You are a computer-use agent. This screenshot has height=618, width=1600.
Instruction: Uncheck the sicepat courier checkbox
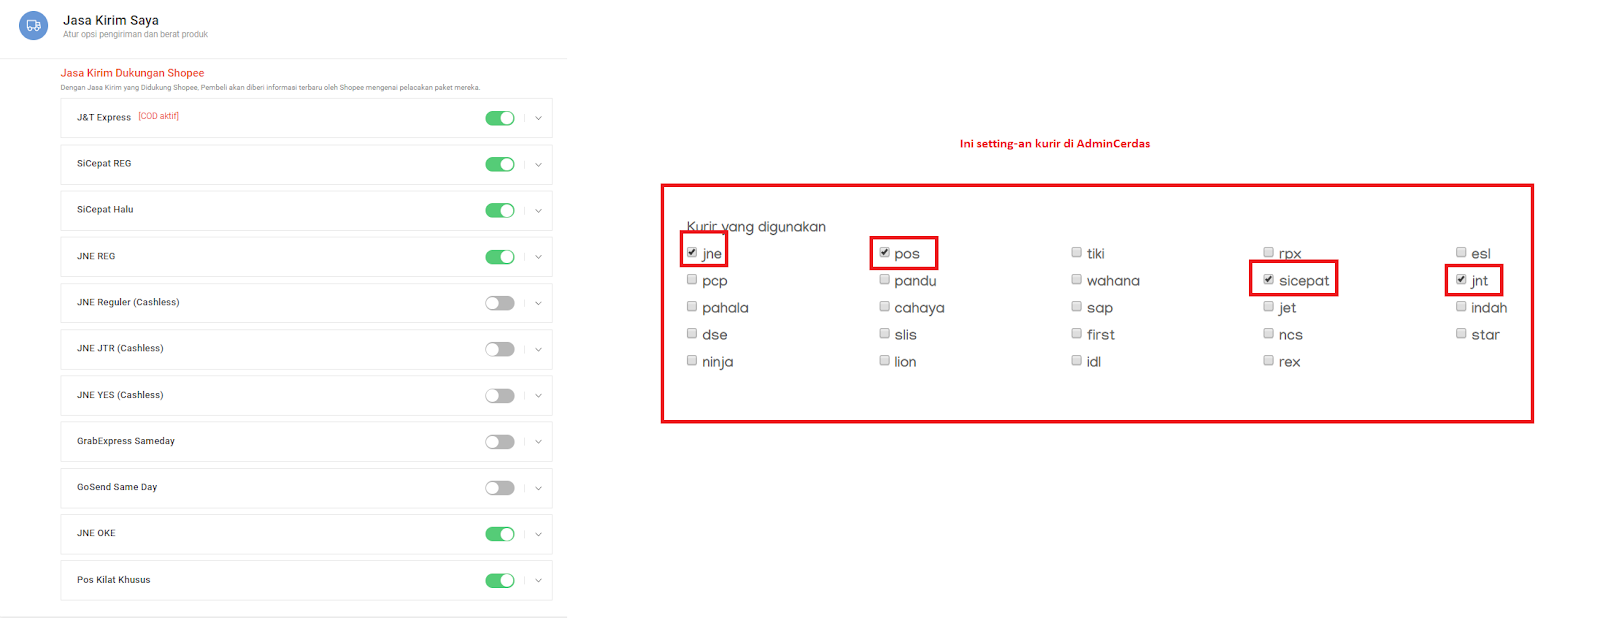1269,279
